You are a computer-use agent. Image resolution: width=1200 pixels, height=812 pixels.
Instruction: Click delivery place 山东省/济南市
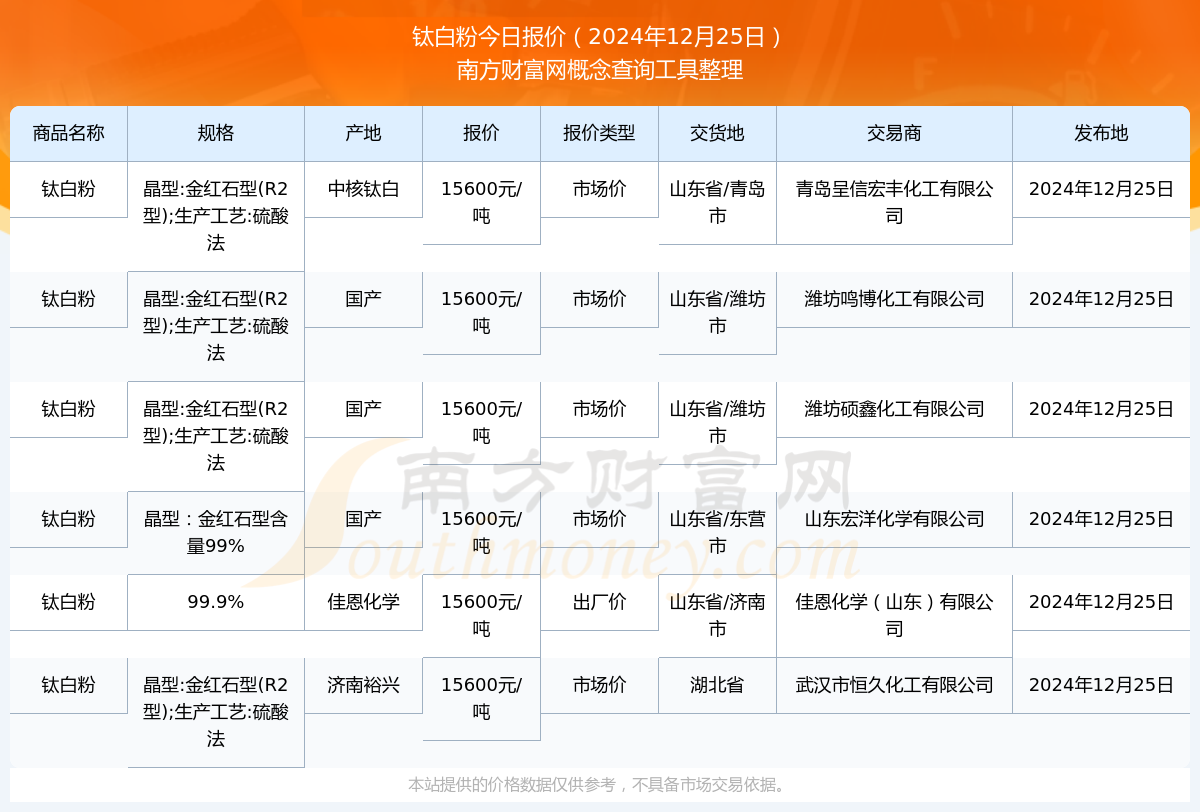[x=717, y=616]
